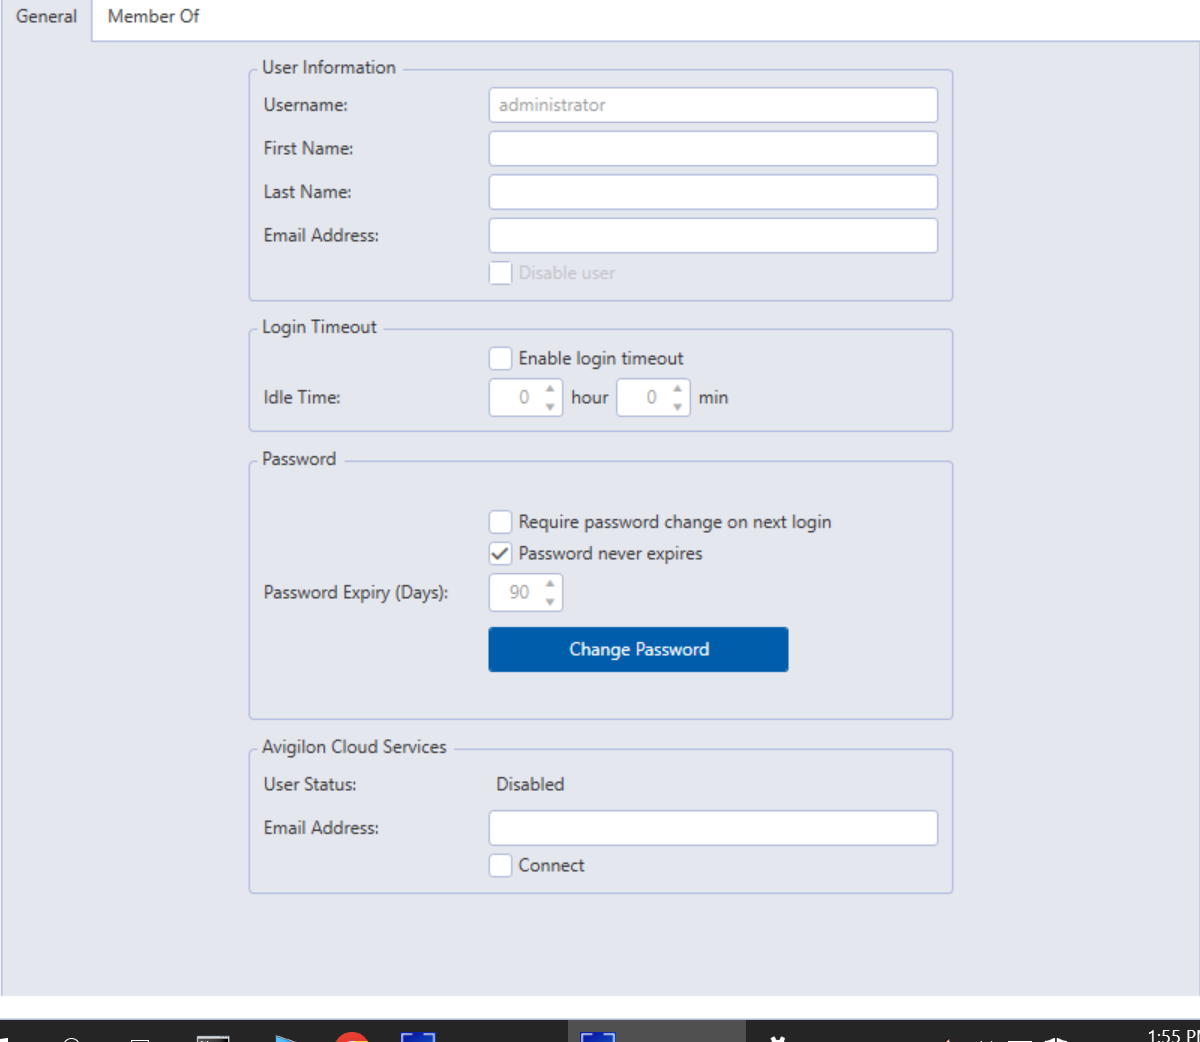Focus the Avigilon Cloud Services email field
The image size is (1200, 1042).
click(x=712, y=827)
